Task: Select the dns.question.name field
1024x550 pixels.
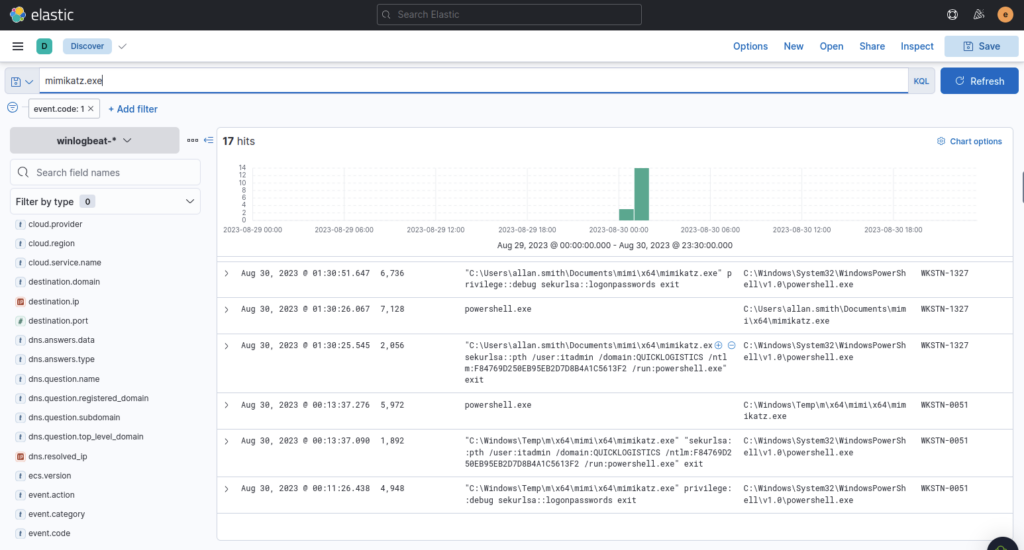Action: click(x=63, y=379)
